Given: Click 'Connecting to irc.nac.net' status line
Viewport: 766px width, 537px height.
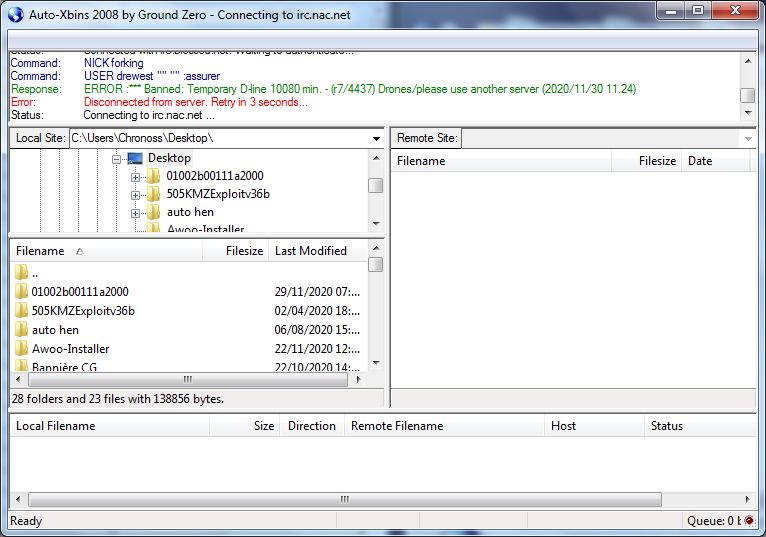Looking at the screenshot, I should coord(113,115).
